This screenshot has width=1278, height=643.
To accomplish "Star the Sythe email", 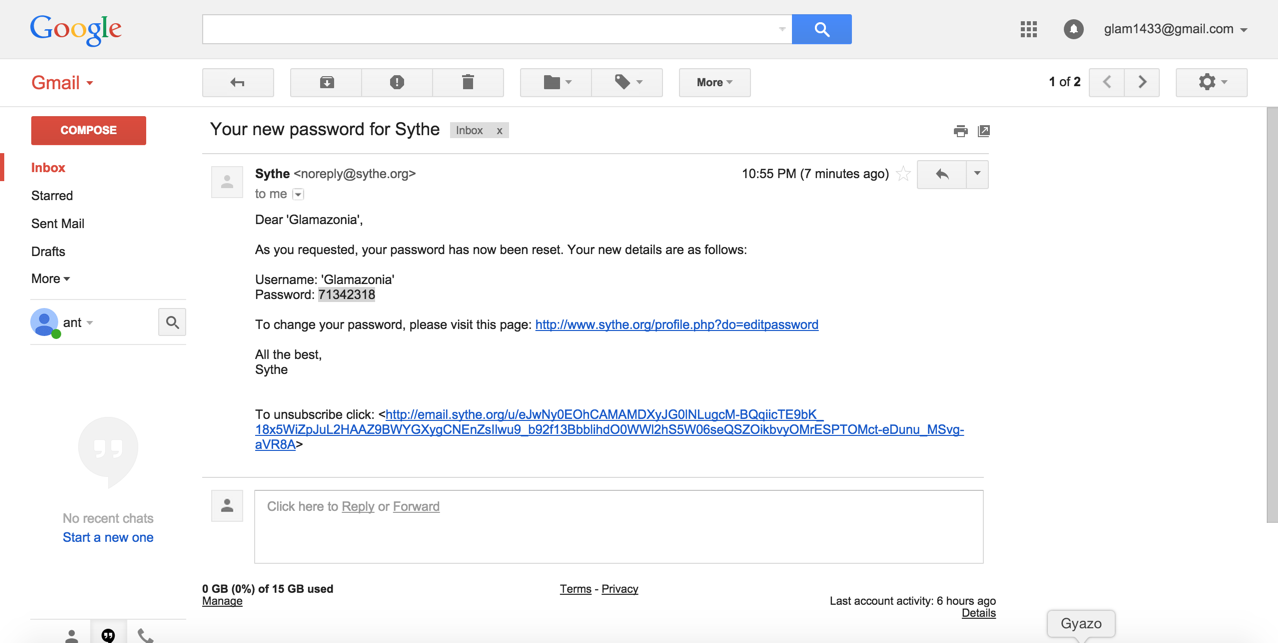I will [903, 174].
